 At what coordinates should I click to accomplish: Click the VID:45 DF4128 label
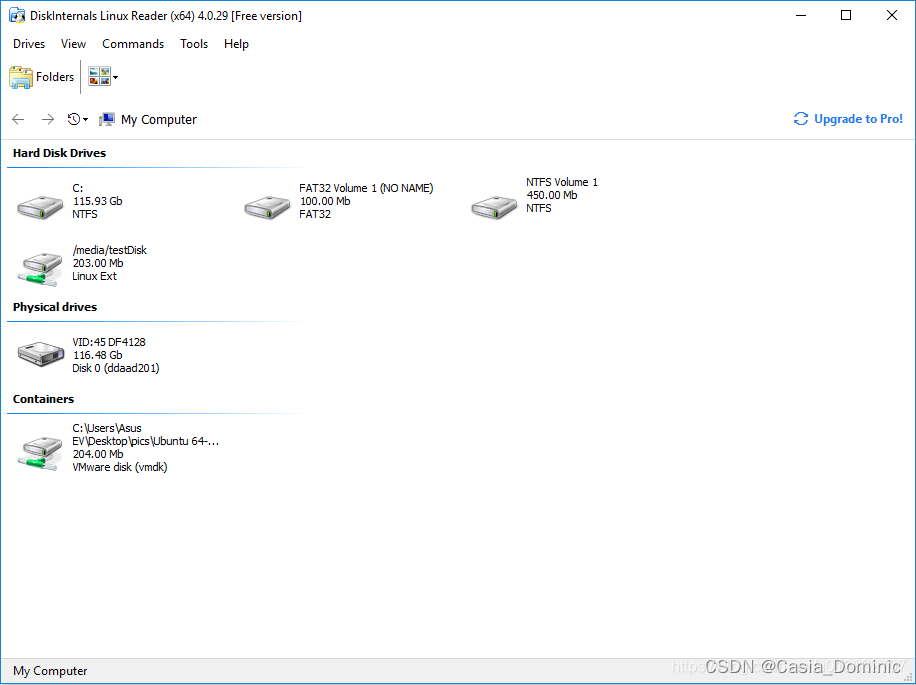[109, 342]
